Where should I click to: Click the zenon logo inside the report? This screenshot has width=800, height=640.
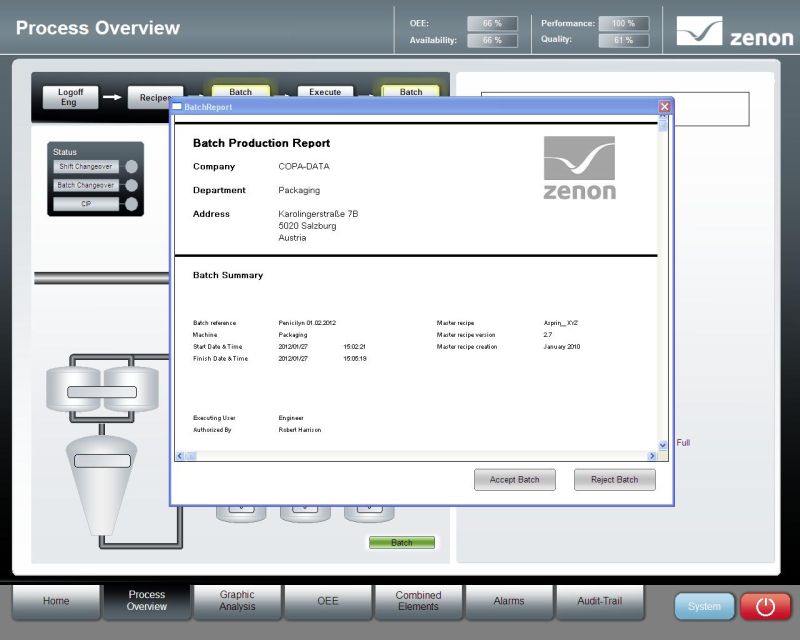[579, 168]
